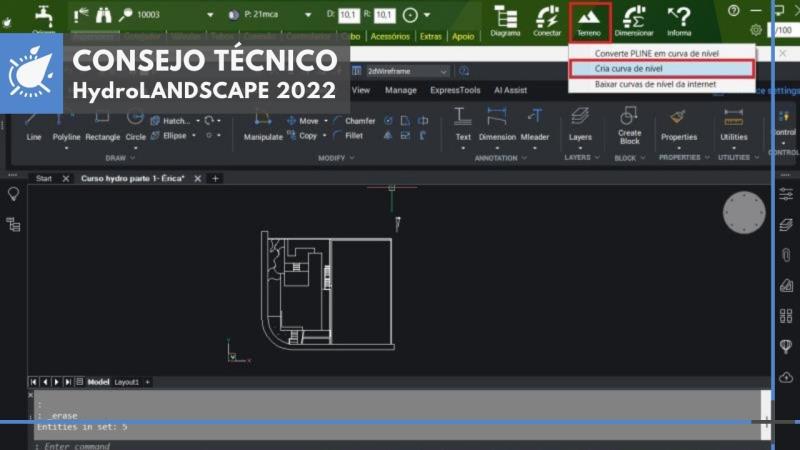Click the binoculars search icon
This screenshot has width=800, height=450.
pyautogui.click(x=104, y=15)
